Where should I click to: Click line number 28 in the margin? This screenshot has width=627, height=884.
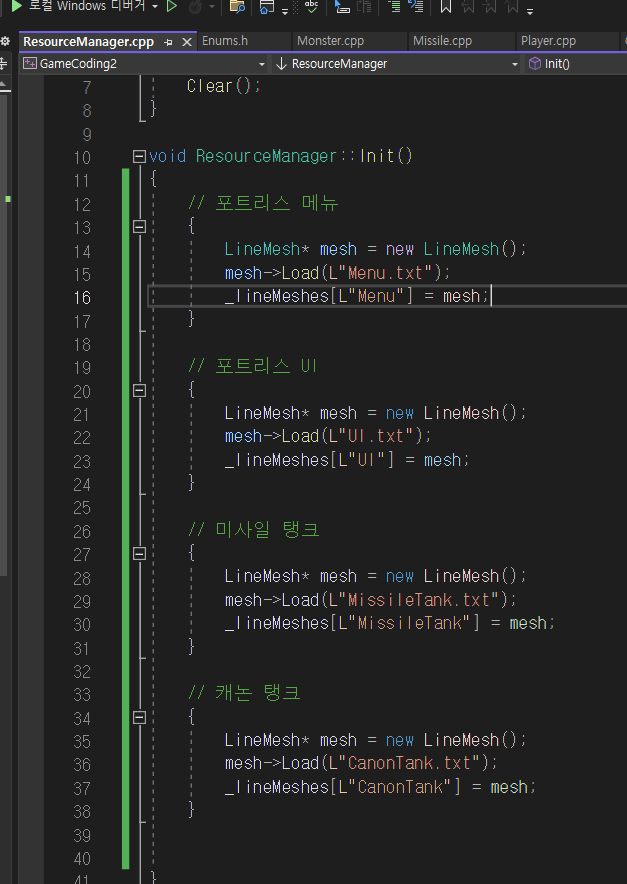point(82,578)
